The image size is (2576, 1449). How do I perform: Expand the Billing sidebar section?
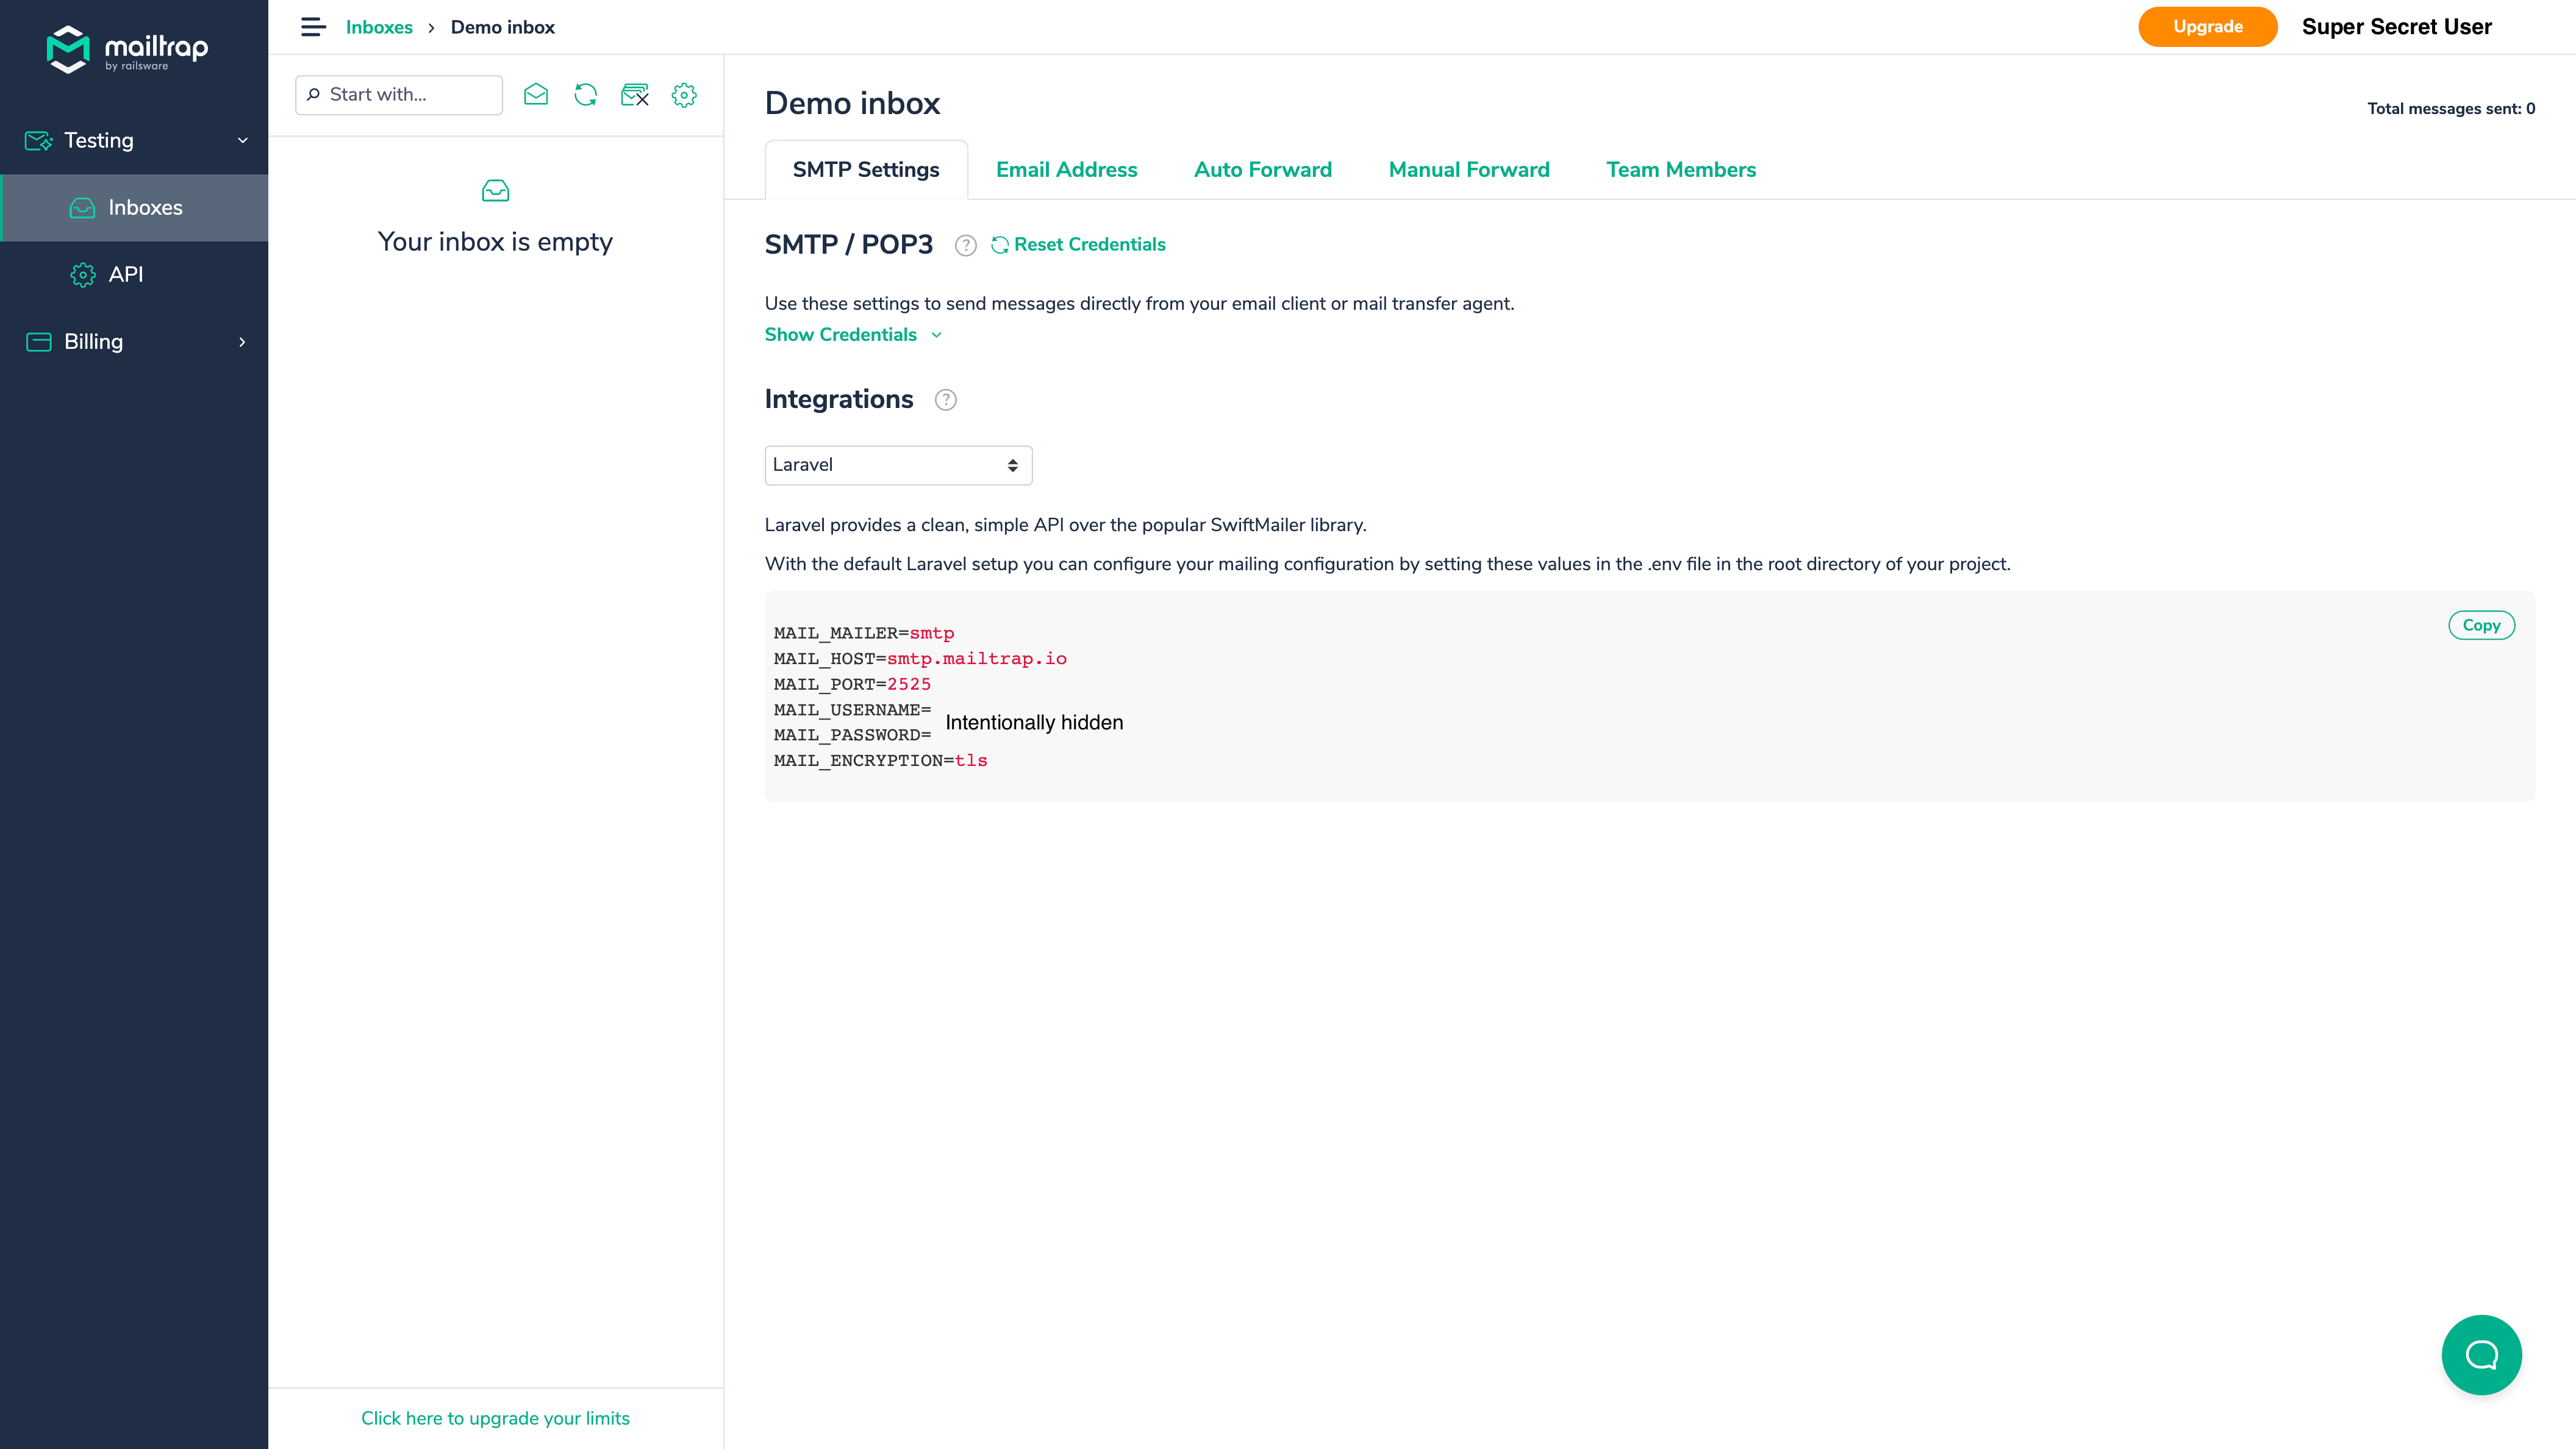[x=242, y=342]
